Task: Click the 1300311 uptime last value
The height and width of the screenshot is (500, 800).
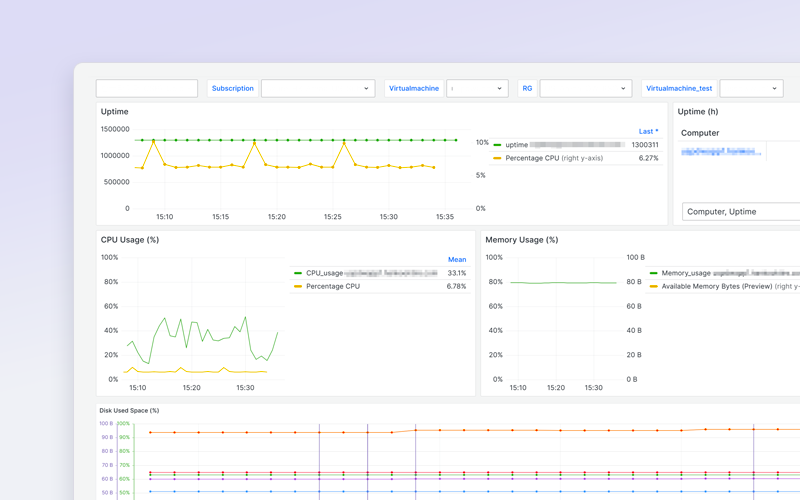Action: coord(645,145)
